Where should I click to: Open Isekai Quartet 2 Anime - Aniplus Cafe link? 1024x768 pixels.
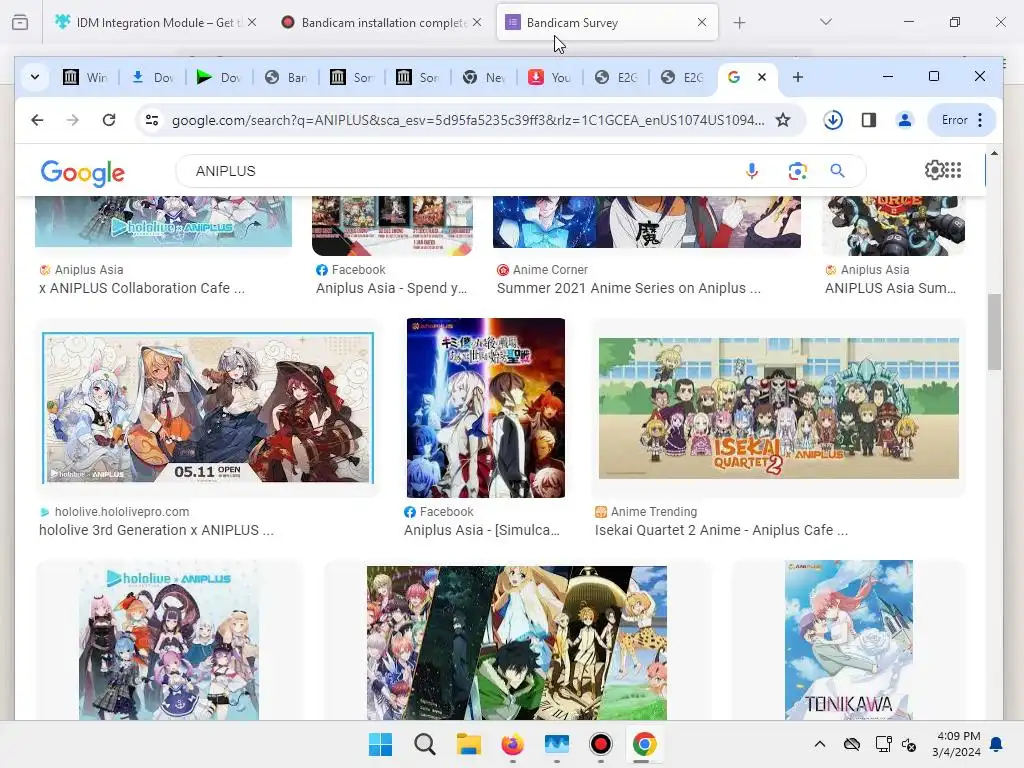pos(721,530)
